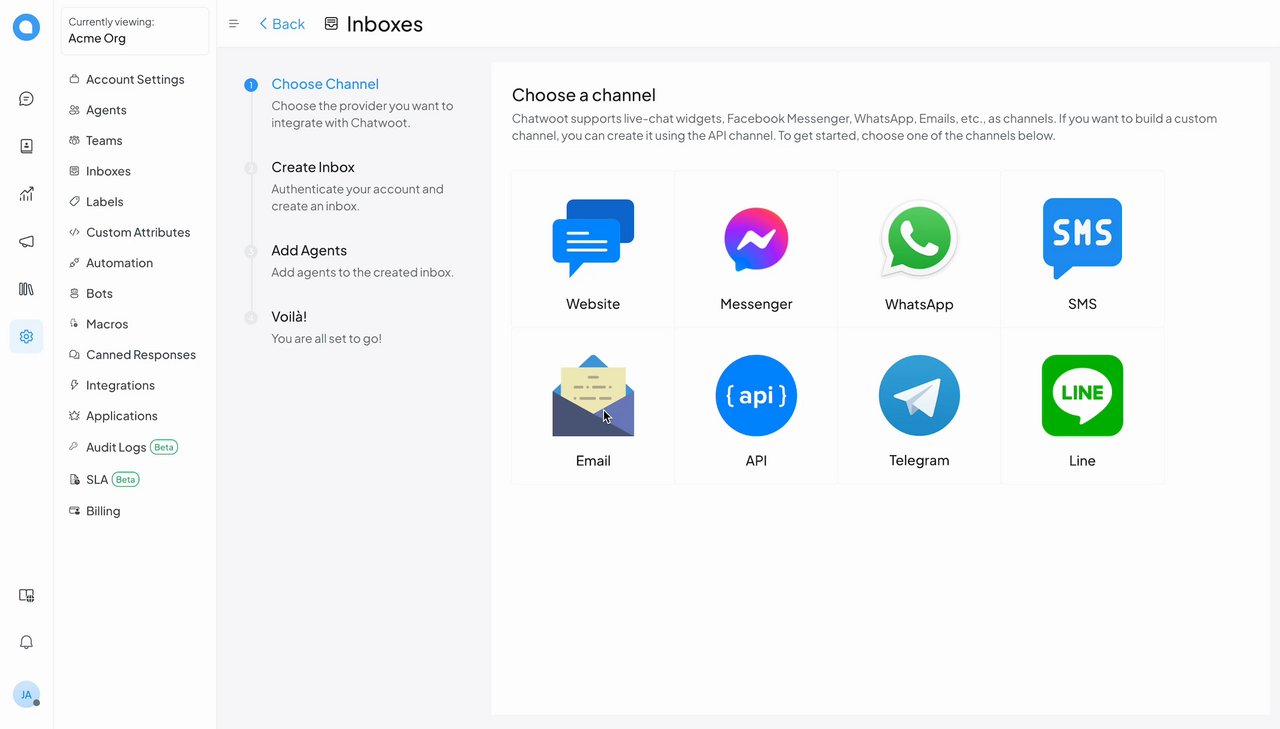Click the Choose a channel heading
Viewport: 1280px width, 729px height.
pos(584,95)
